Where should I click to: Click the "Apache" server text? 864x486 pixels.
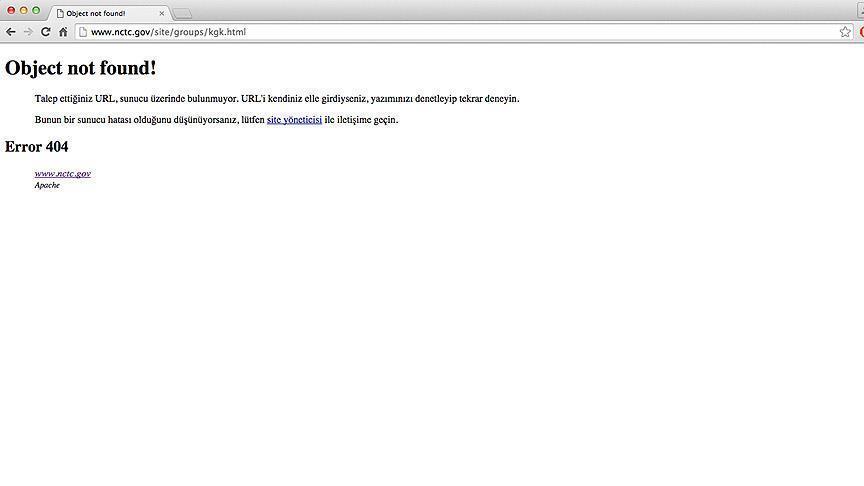pyautogui.click(x=47, y=185)
